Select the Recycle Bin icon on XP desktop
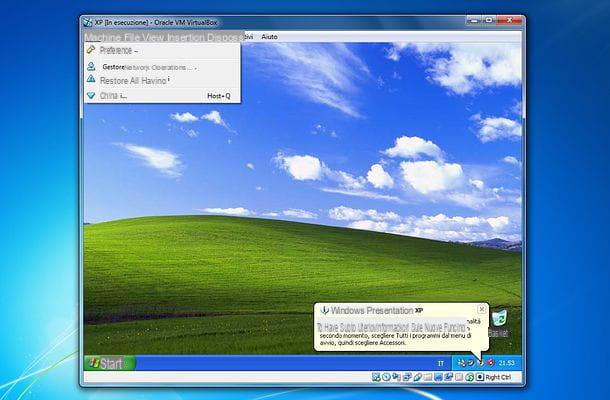This screenshot has height=400, width=610. pyautogui.click(x=498, y=322)
